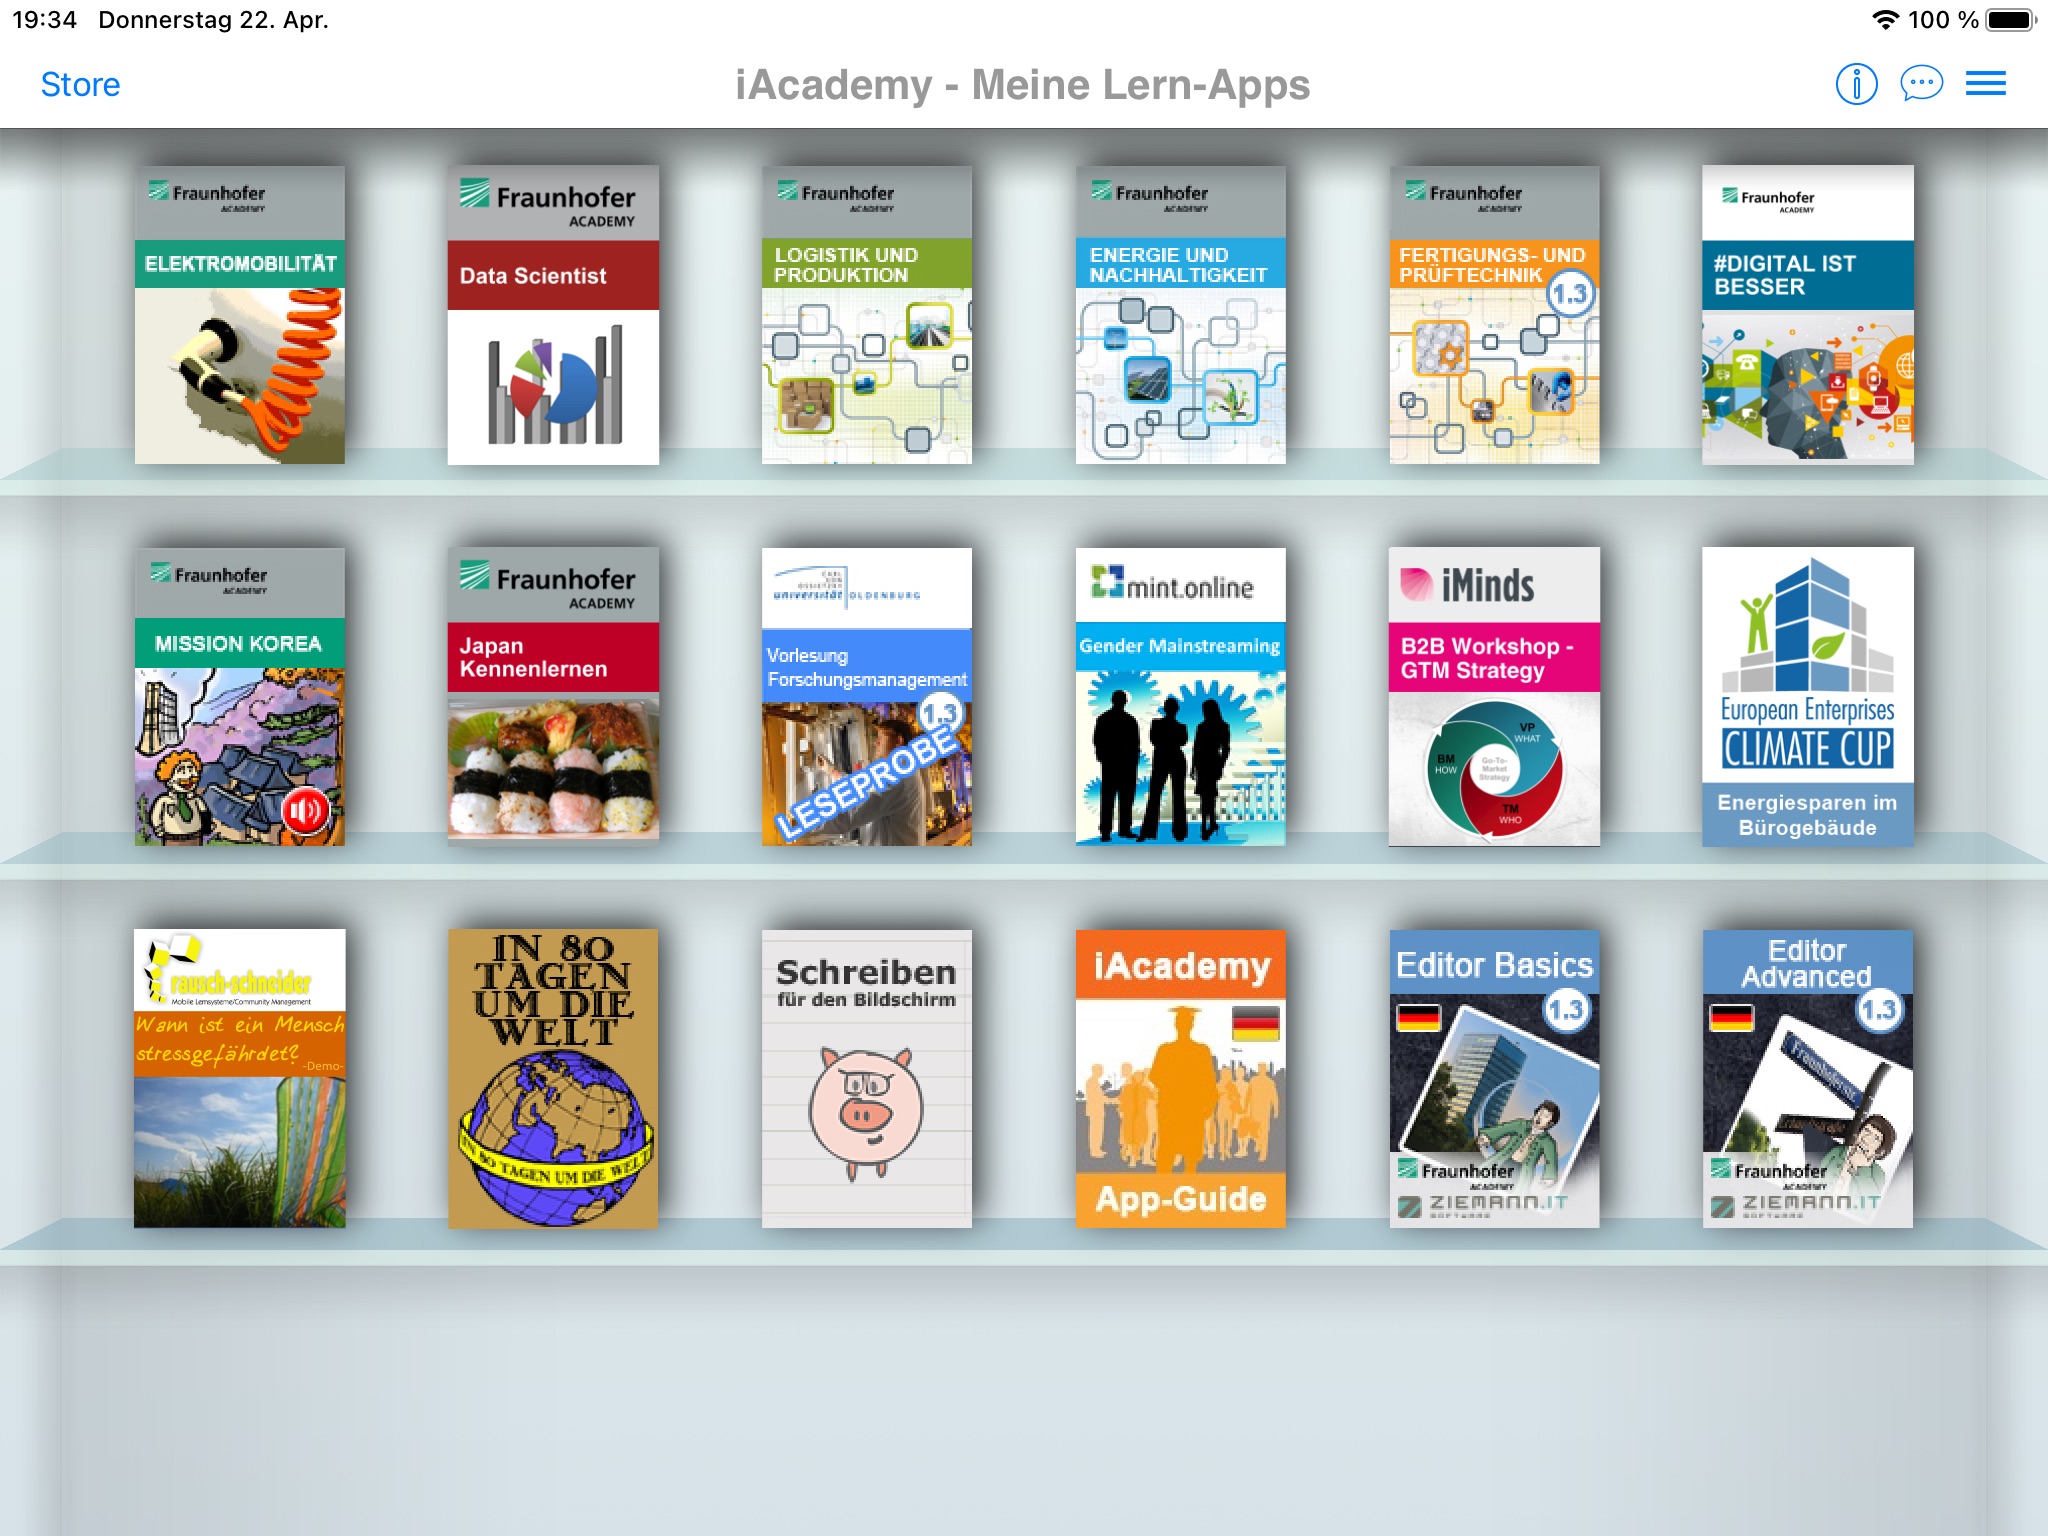2048x1536 pixels.
Task: Open Schreiben für den Bildschirm app
Action: [x=866, y=1079]
